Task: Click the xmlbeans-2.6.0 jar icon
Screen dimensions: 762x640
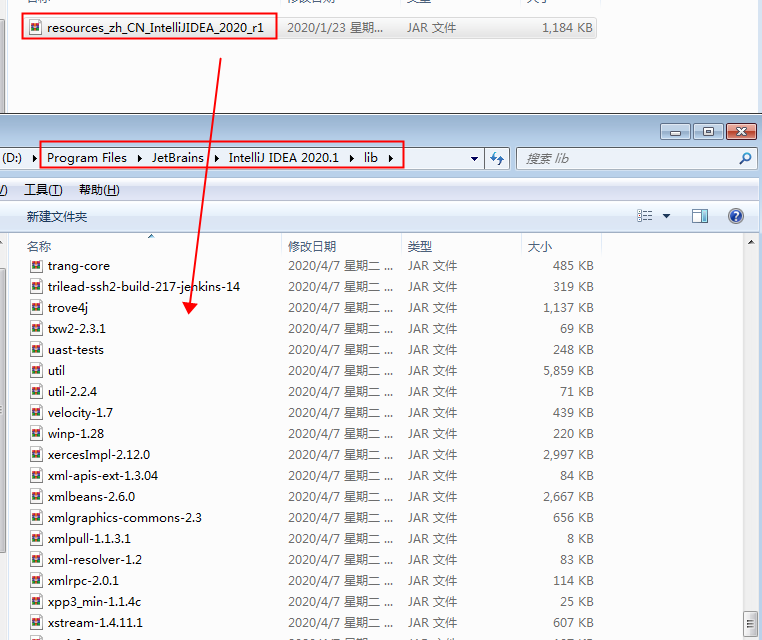Action: 36,496
